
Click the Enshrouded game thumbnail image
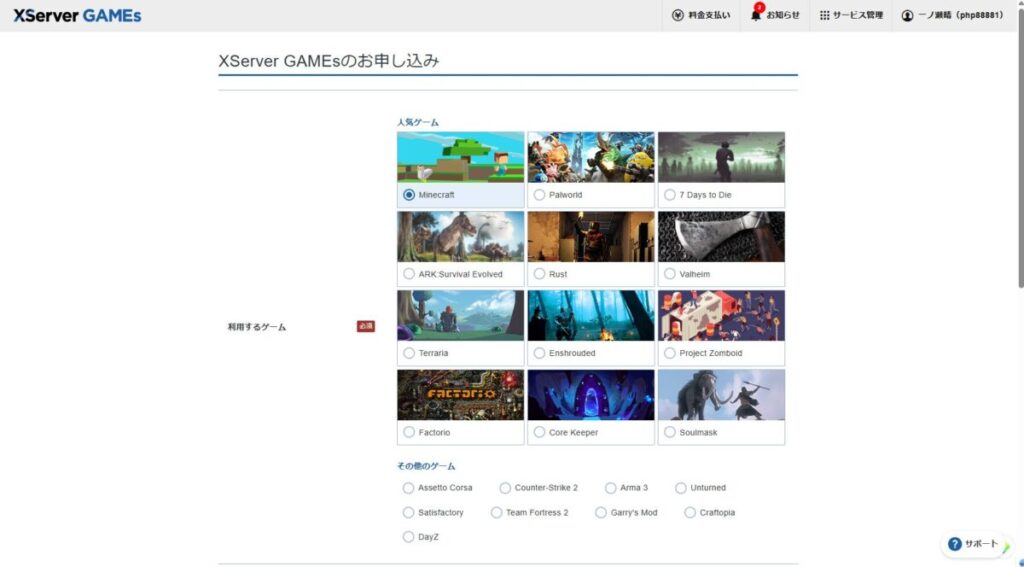click(x=591, y=316)
